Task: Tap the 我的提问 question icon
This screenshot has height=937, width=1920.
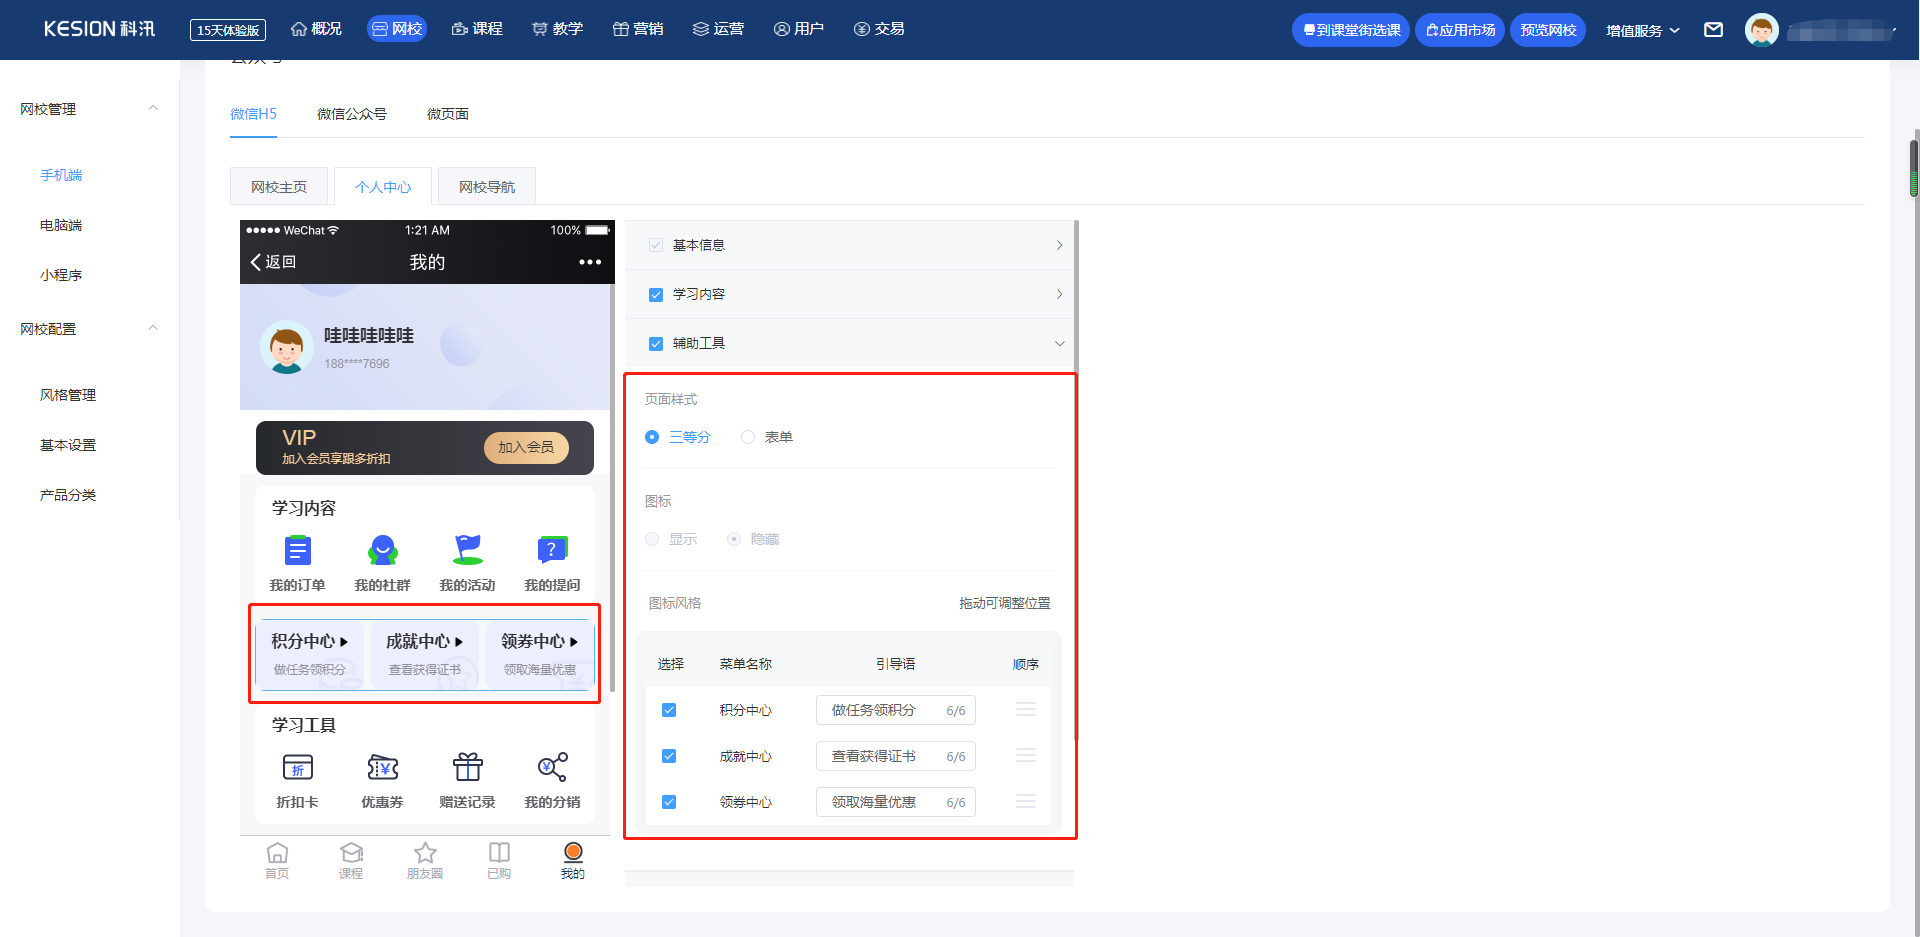Action: pos(552,551)
